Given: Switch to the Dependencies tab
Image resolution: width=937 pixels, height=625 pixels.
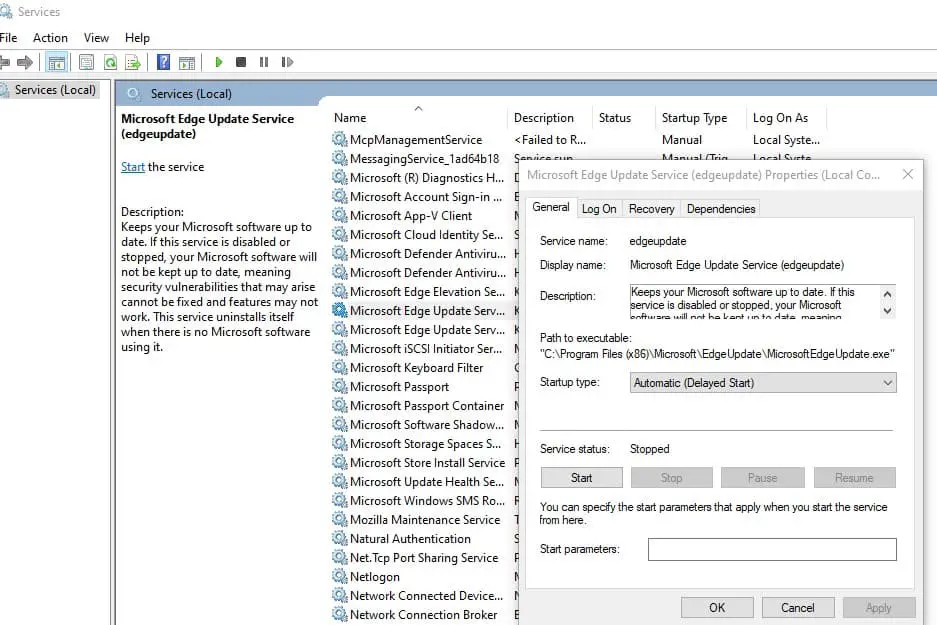Looking at the screenshot, I should 720,208.
